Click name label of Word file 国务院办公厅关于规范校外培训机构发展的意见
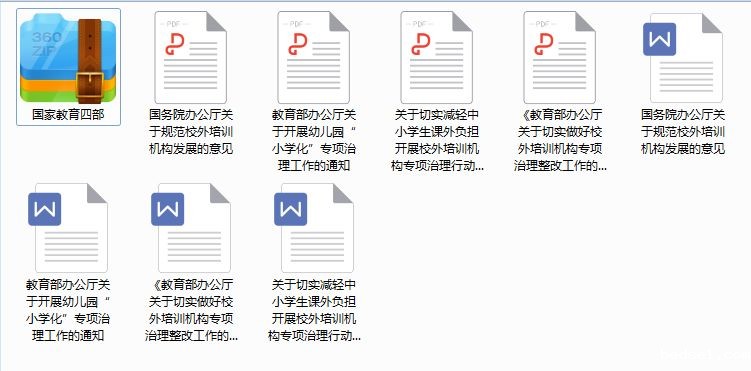The height and width of the screenshot is (371, 751). (683, 132)
